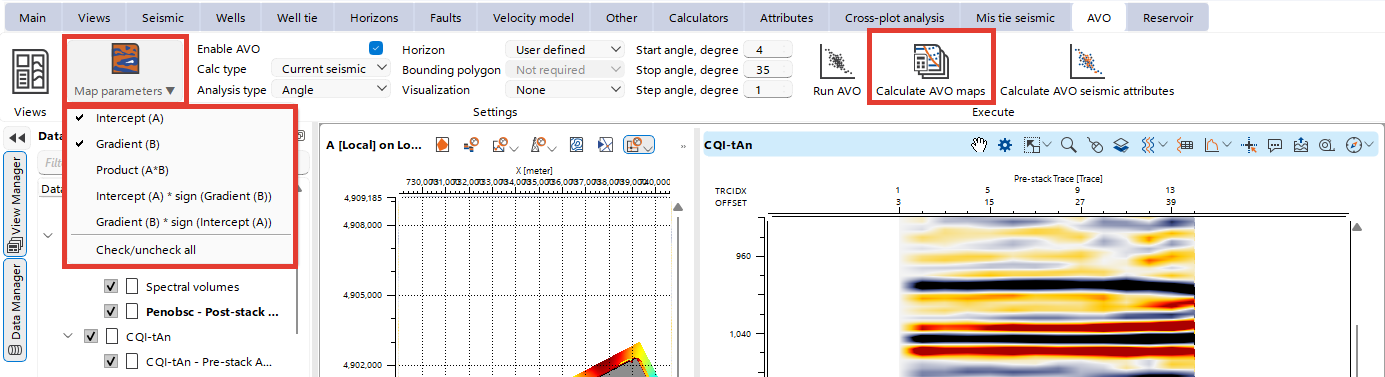This screenshot has height=377, width=1385.
Task: Open the View Manager side tab
Action: coord(16,203)
